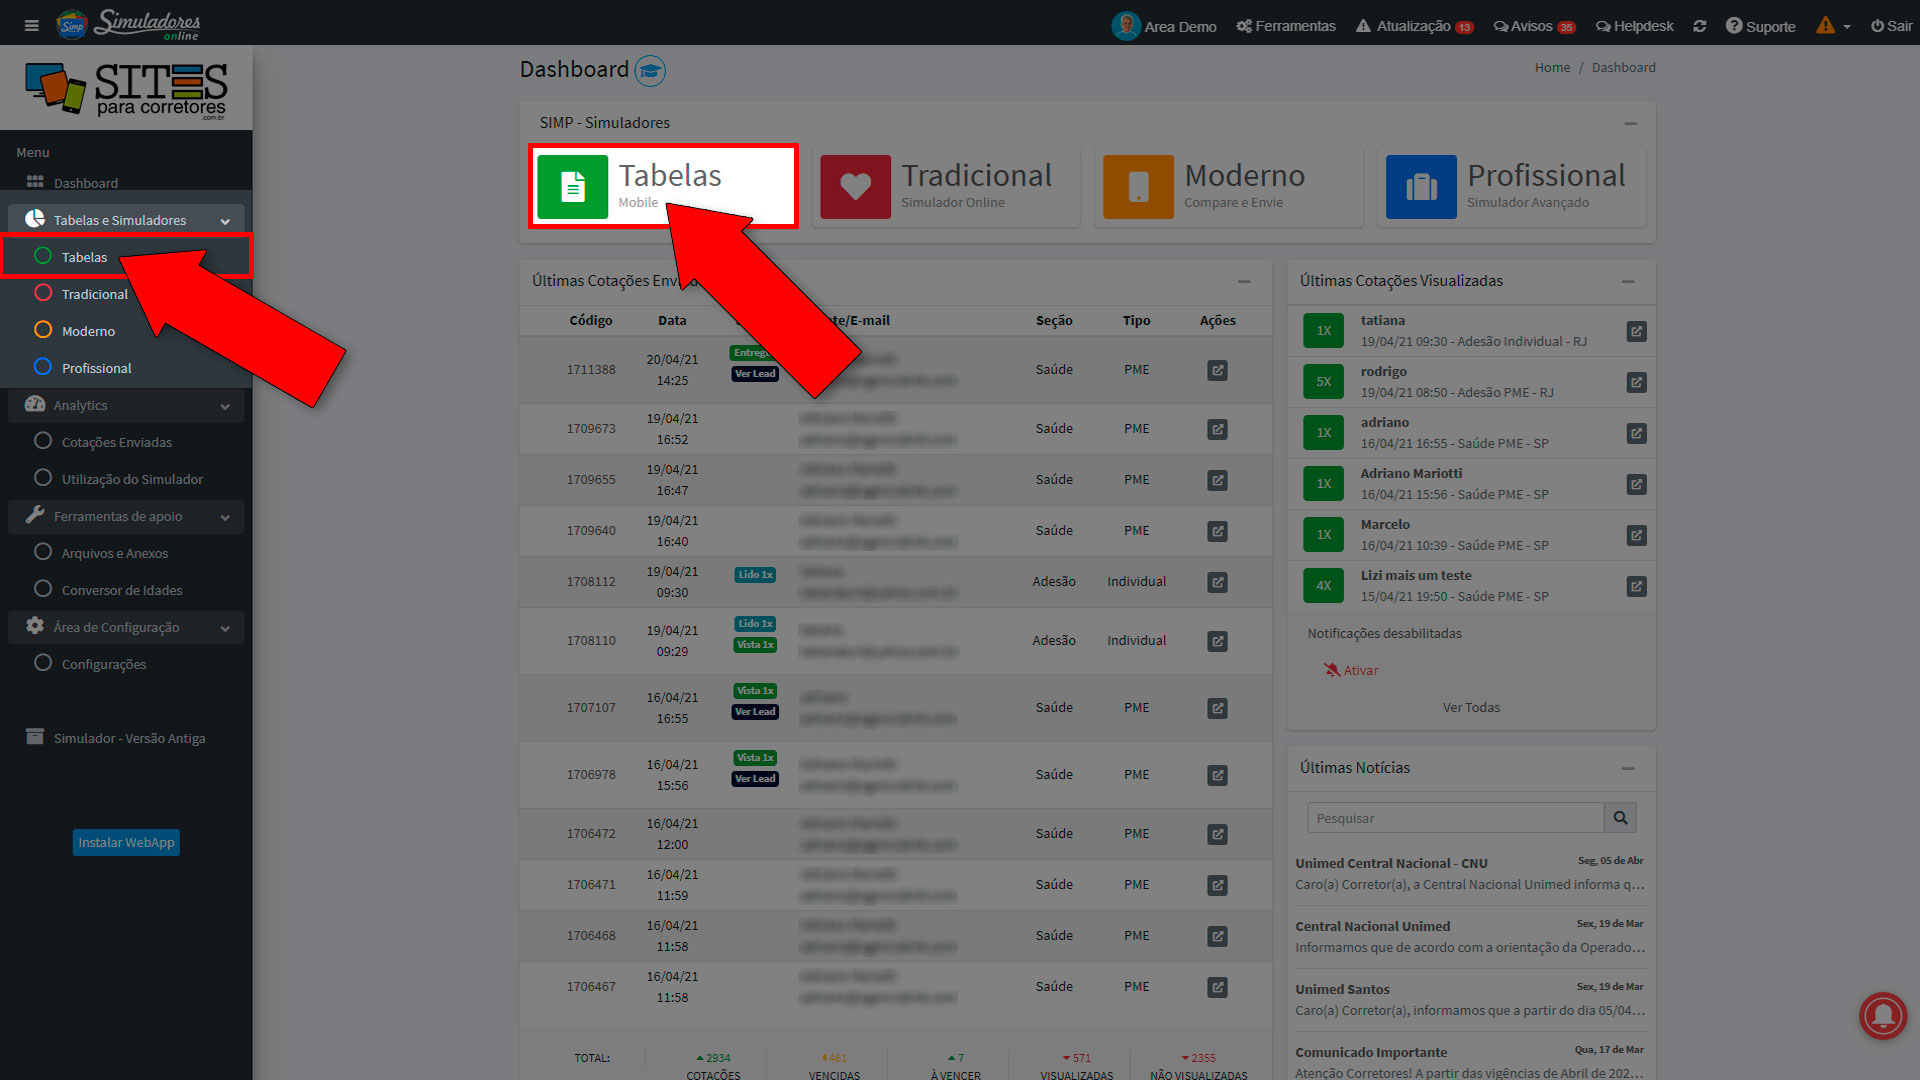Click the refresh icon in top navigation
Viewport: 1920px width, 1080px height.
1700,26
